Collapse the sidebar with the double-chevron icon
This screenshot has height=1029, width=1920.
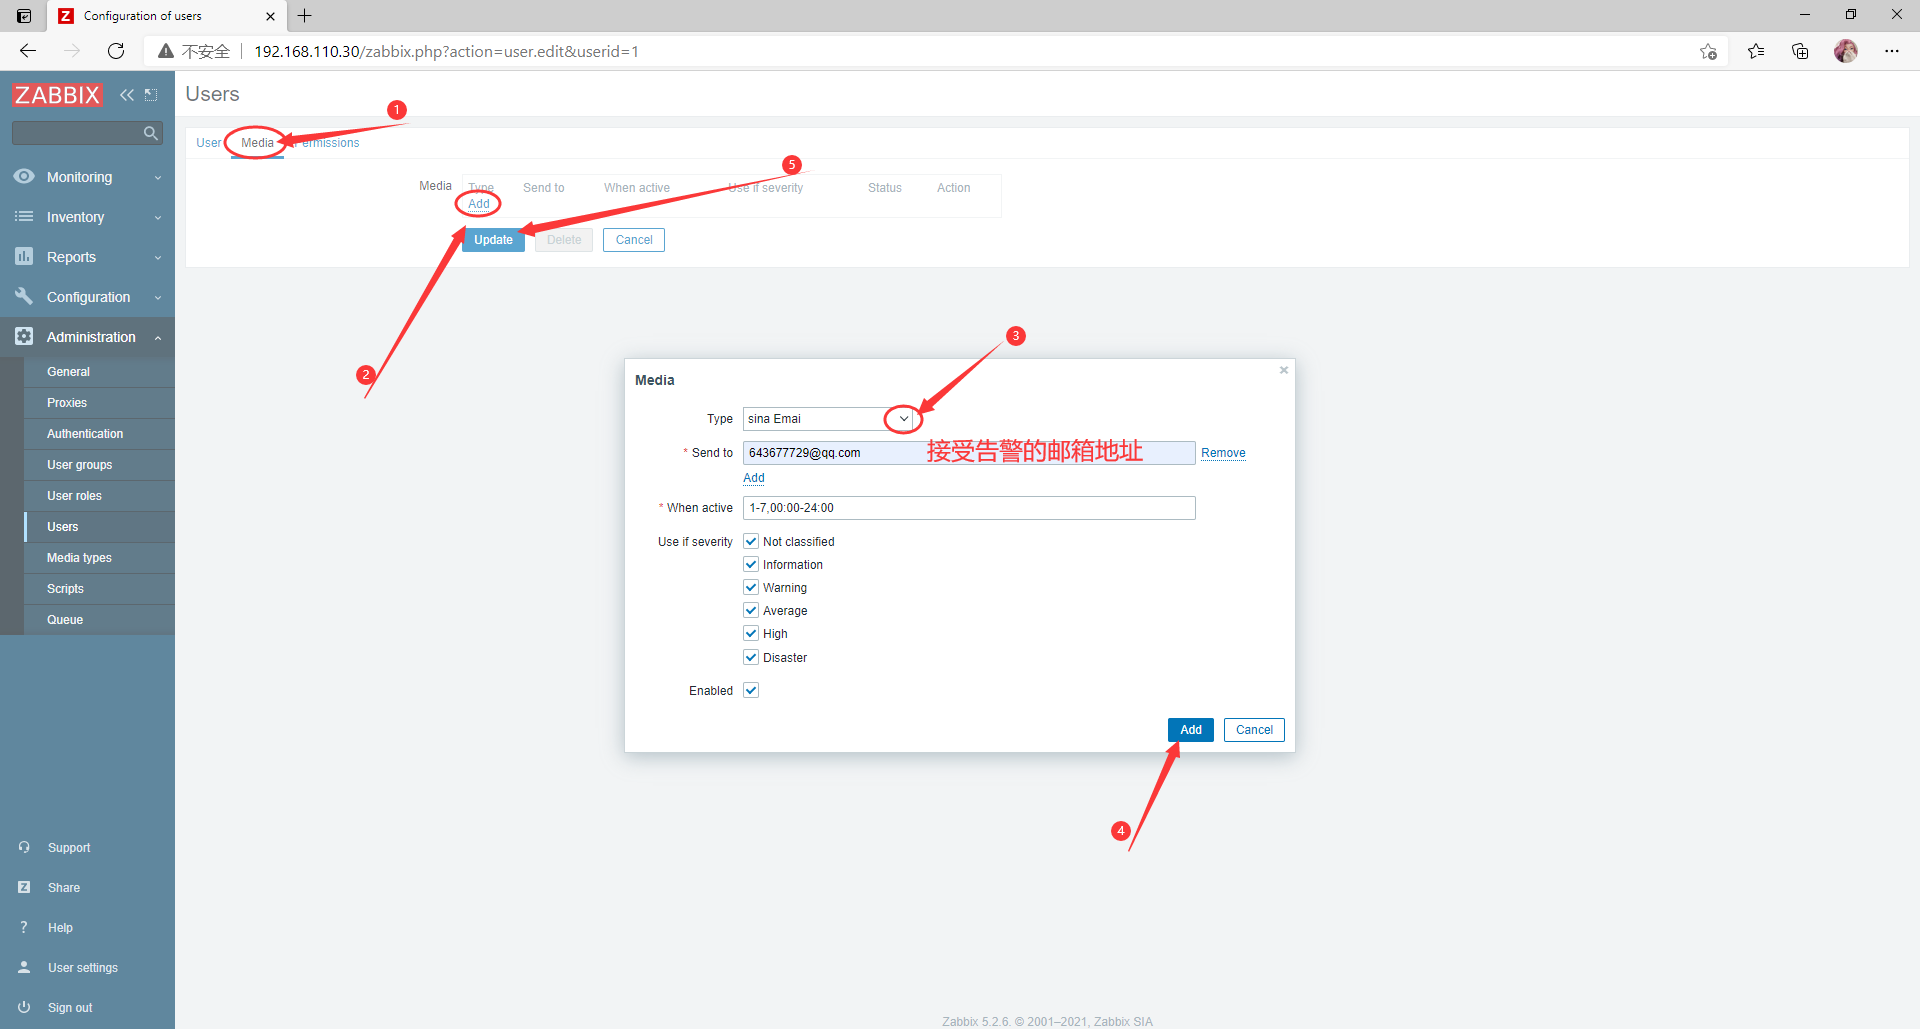click(x=127, y=95)
